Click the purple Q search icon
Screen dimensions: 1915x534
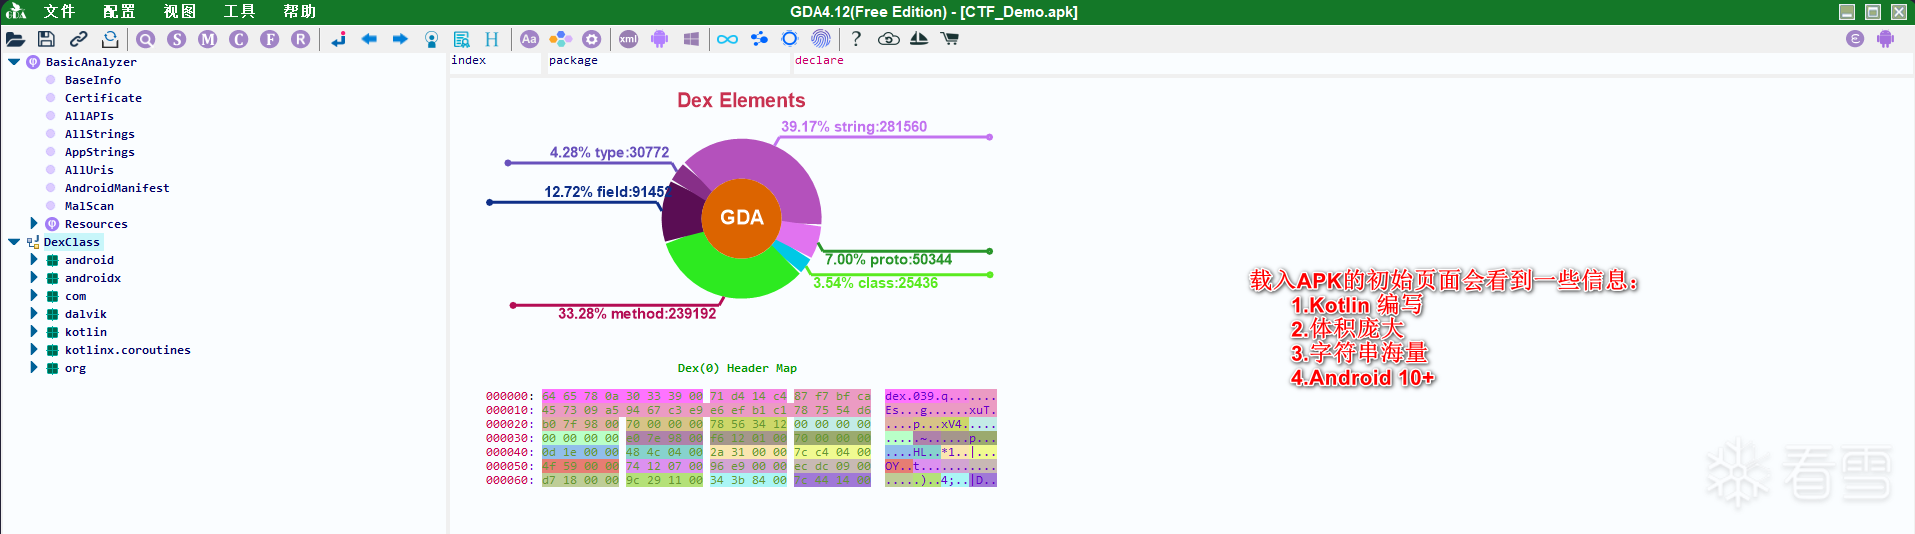[146, 39]
